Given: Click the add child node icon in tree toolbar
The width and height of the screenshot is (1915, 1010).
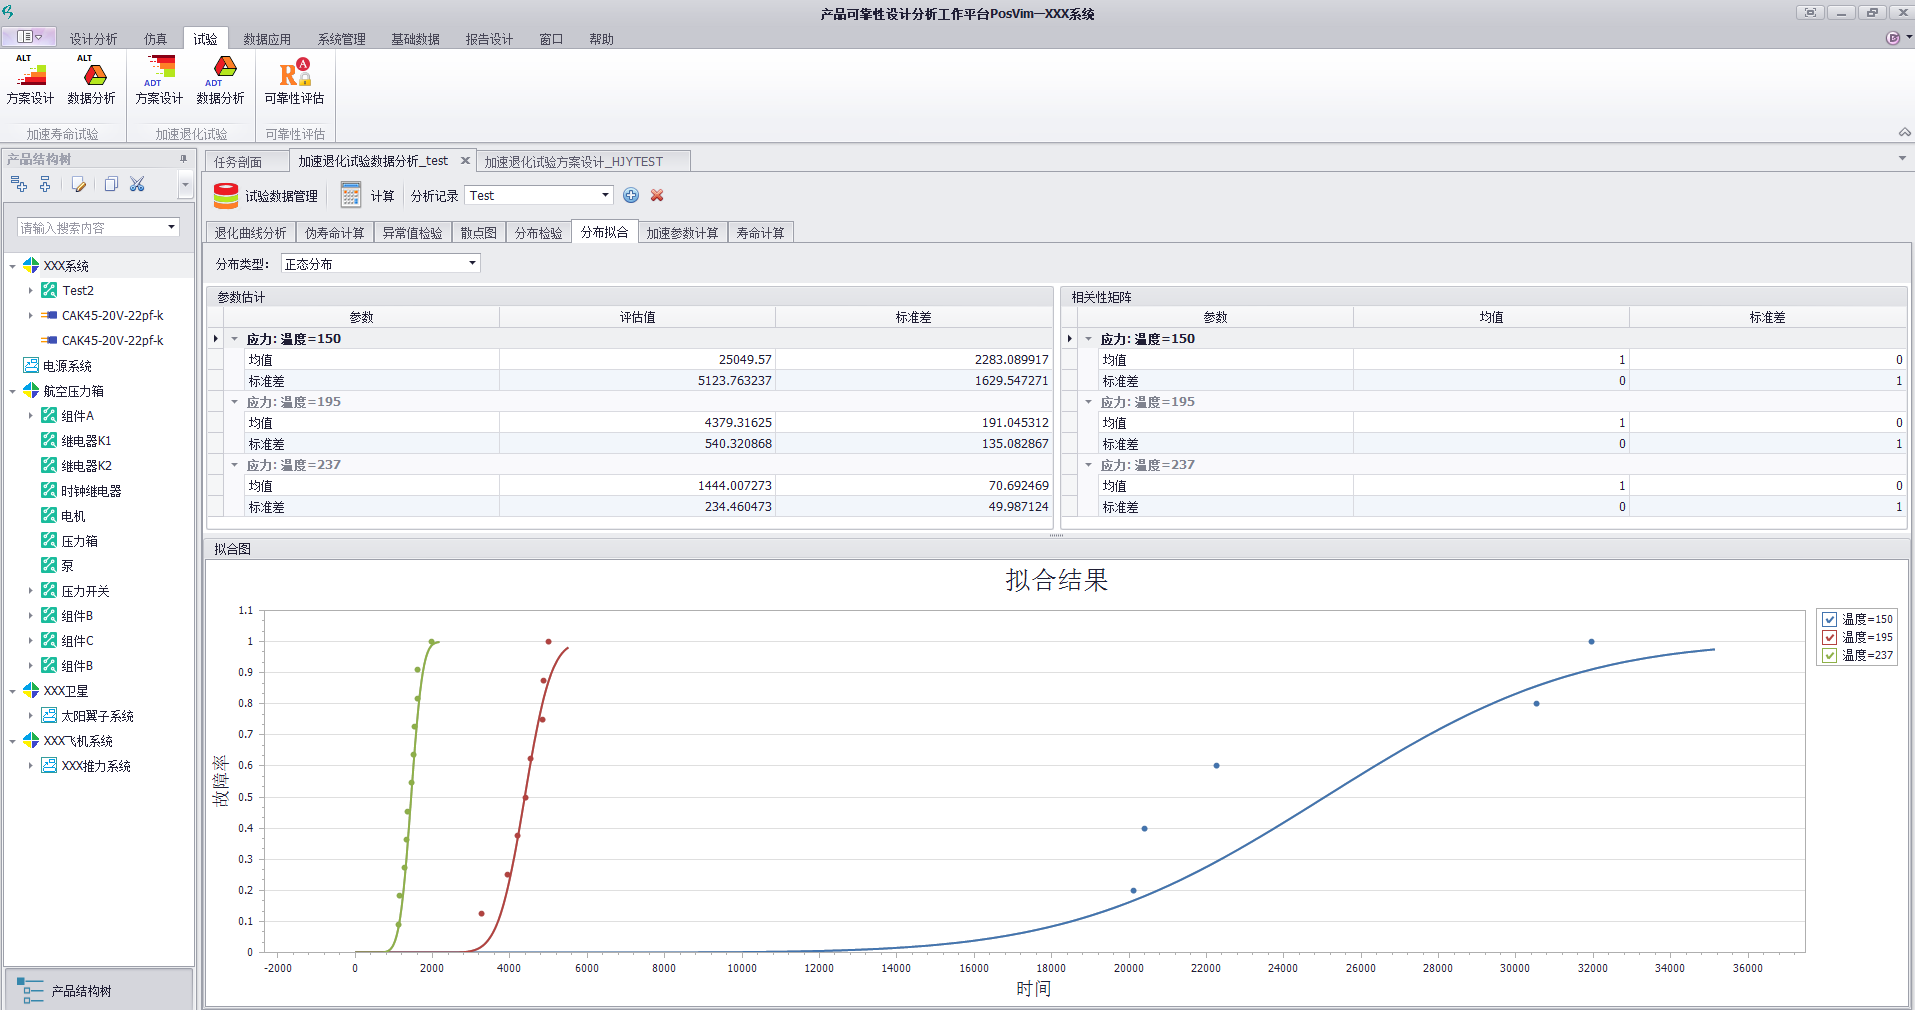Looking at the screenshot, I should click(19, 184).
